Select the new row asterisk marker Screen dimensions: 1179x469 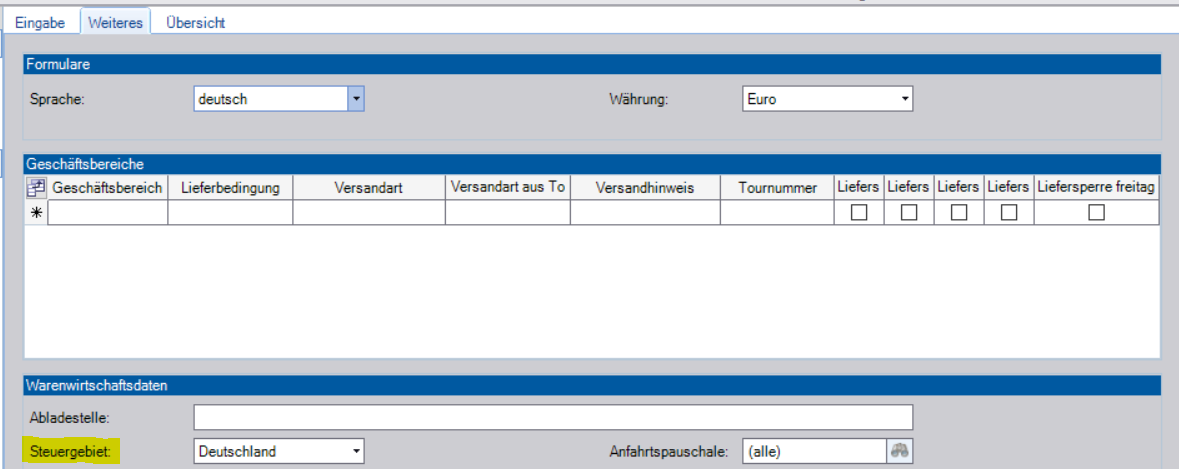coord(36,212)
